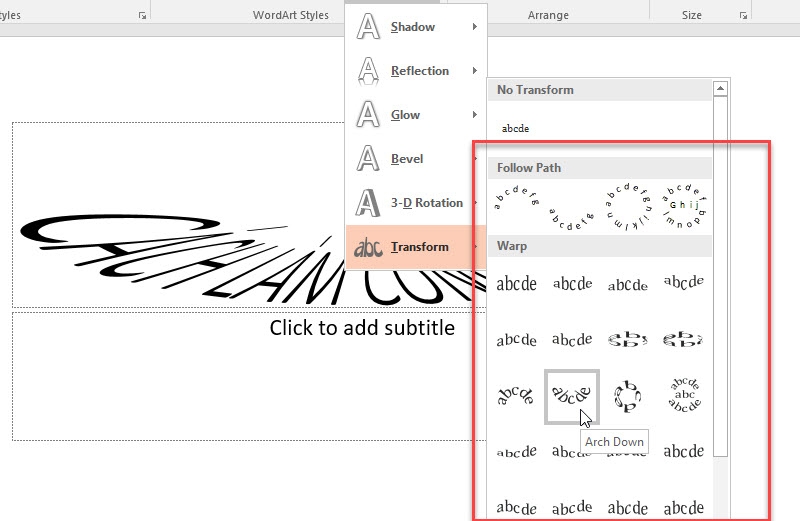Apply the Square warp in first Warp row

(x=516, y=284)
